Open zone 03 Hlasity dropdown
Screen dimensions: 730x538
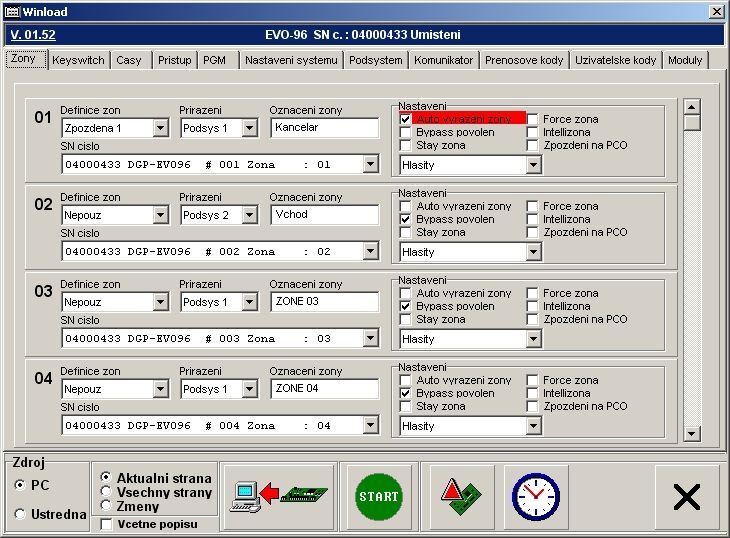tap(533, 339)
